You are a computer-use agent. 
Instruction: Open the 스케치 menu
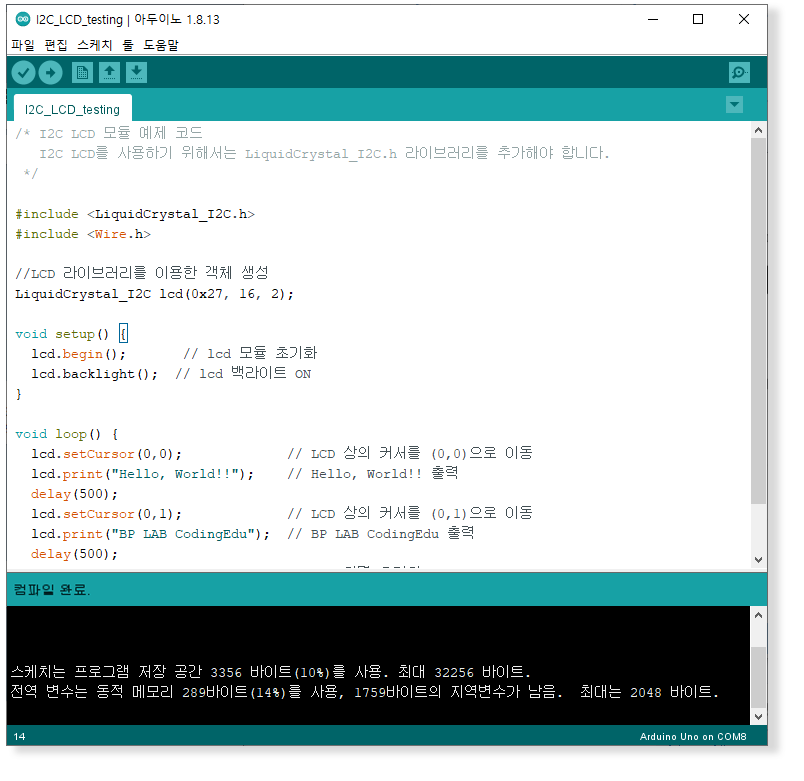click(x=95, y=45)
